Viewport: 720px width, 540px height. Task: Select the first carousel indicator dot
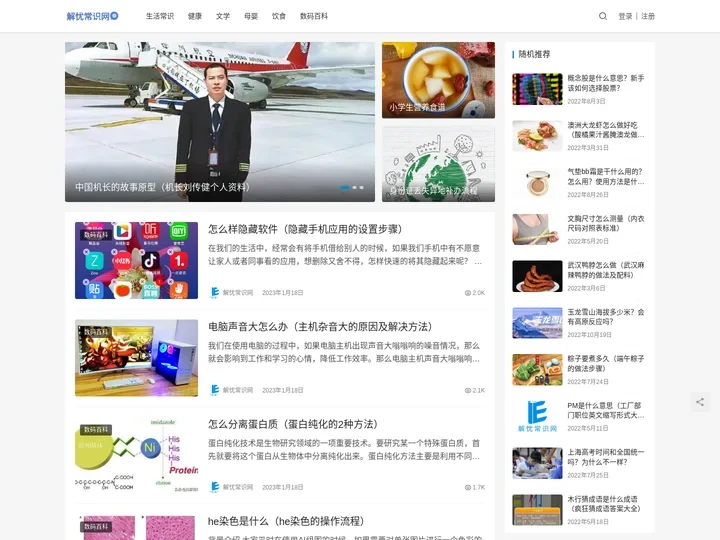(x=344, y=187)
